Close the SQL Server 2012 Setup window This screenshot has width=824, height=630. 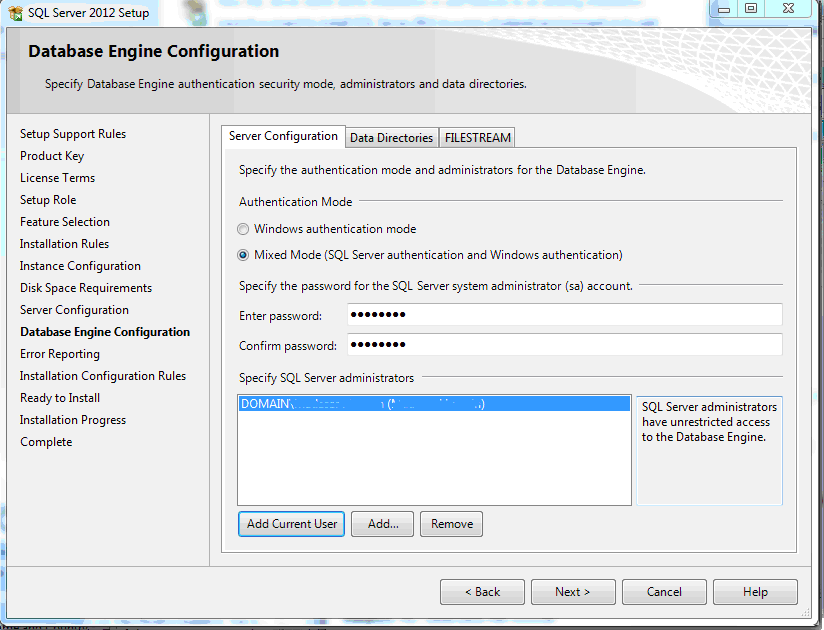tap(789, 9)
